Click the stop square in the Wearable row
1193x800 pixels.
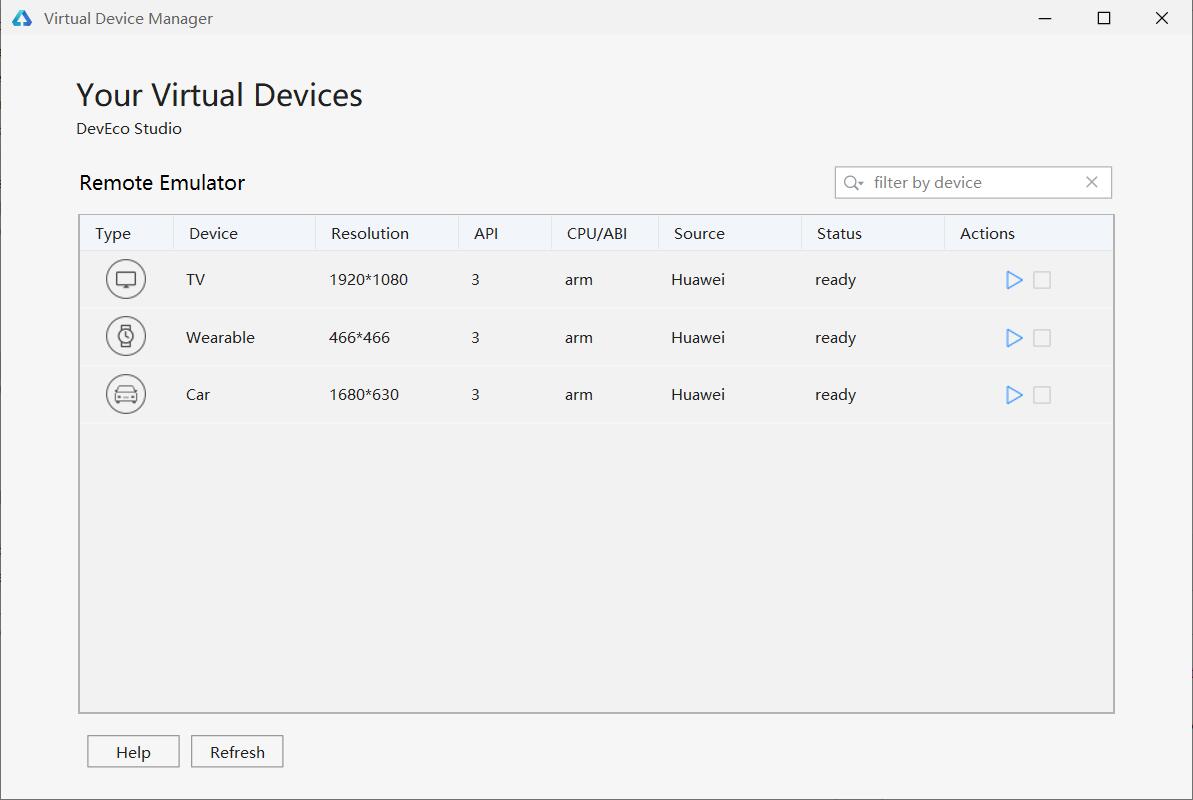1042,338
